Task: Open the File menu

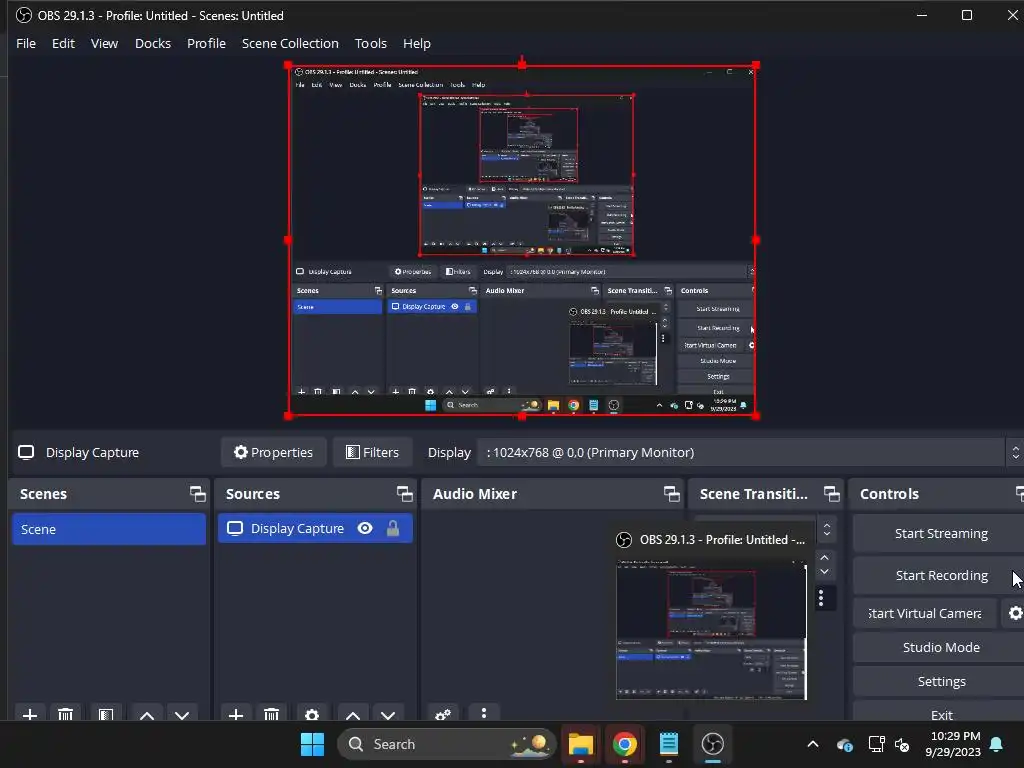Action: pos(26,43)
